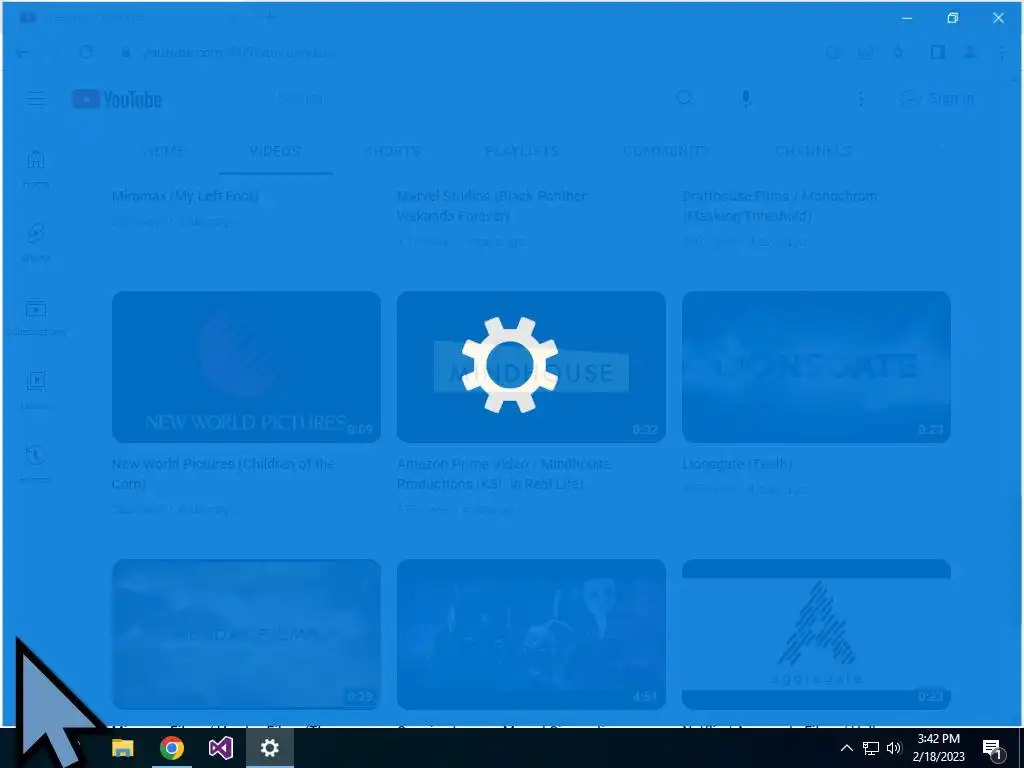The height and width of the screenshot is (768, 1024).
Task: Open Shorts in YouTube left sidebar
Action: click(36, 242)
